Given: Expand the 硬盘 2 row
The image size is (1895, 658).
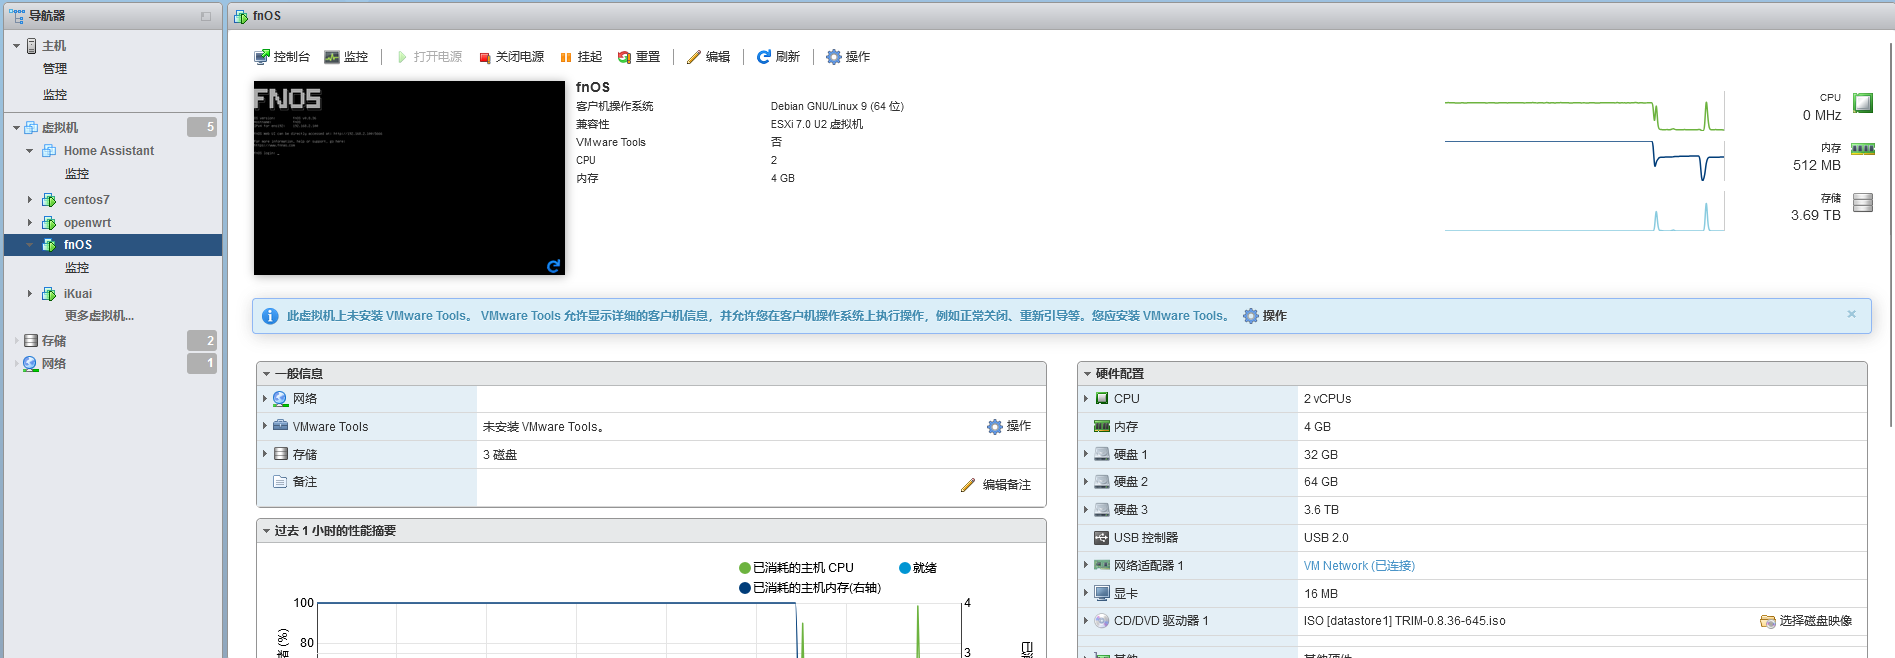Looking at the screenshot, I should (x=1086, y=482).
